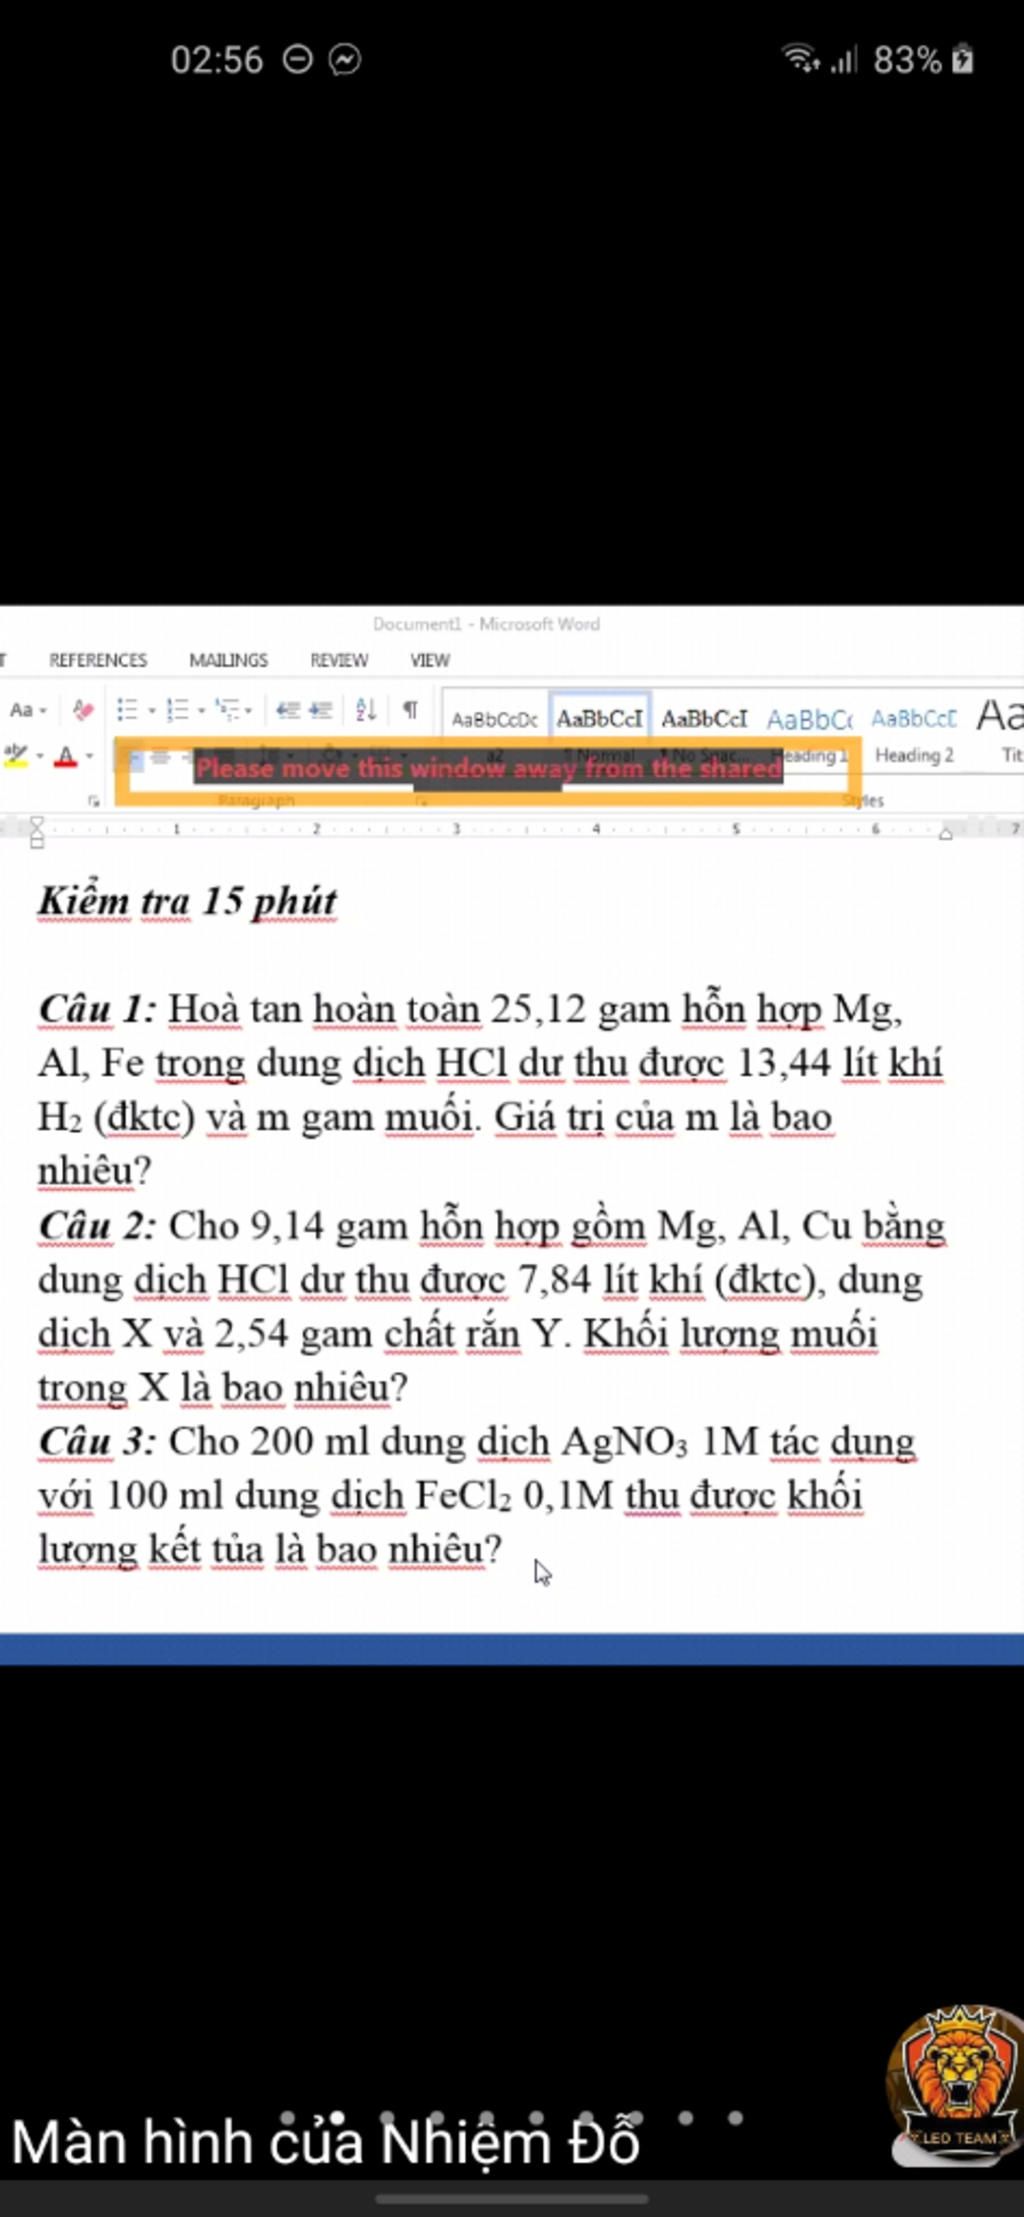Open the Multilevel List dropdown arrow
Image resolution: width=1024 pixels, height=2217 pixels.
249,711
